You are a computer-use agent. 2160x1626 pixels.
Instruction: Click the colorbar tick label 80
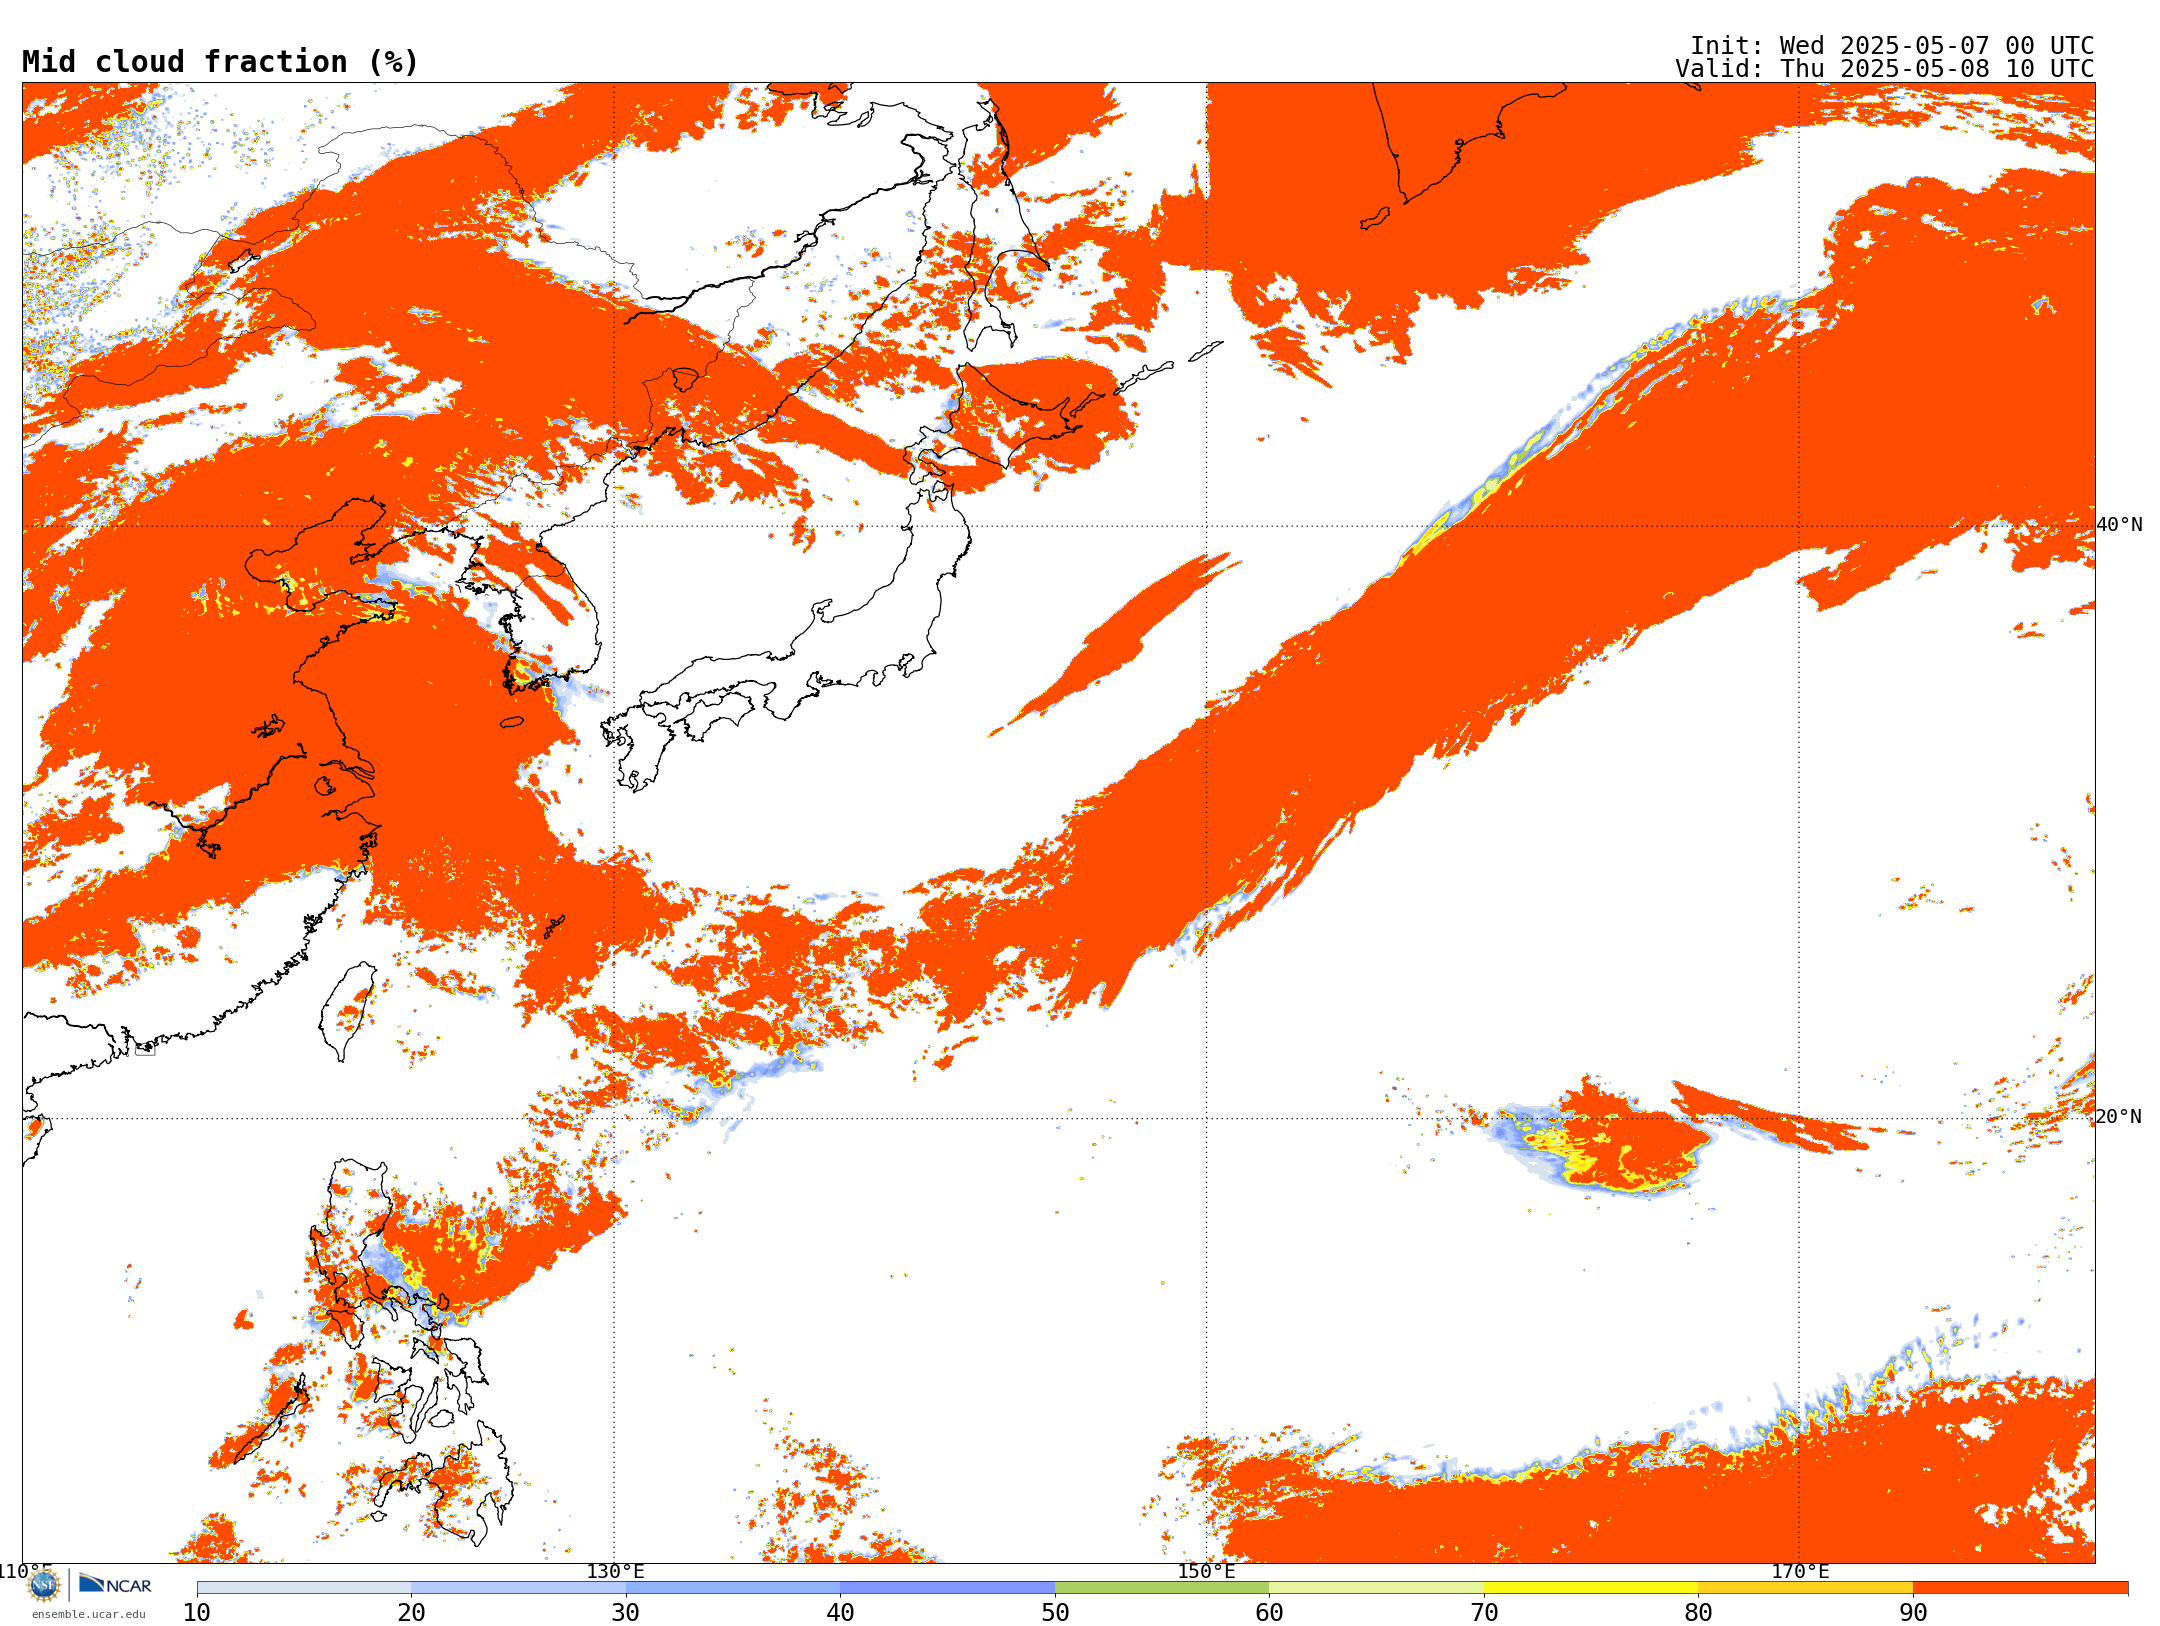coord(1698,1613)
